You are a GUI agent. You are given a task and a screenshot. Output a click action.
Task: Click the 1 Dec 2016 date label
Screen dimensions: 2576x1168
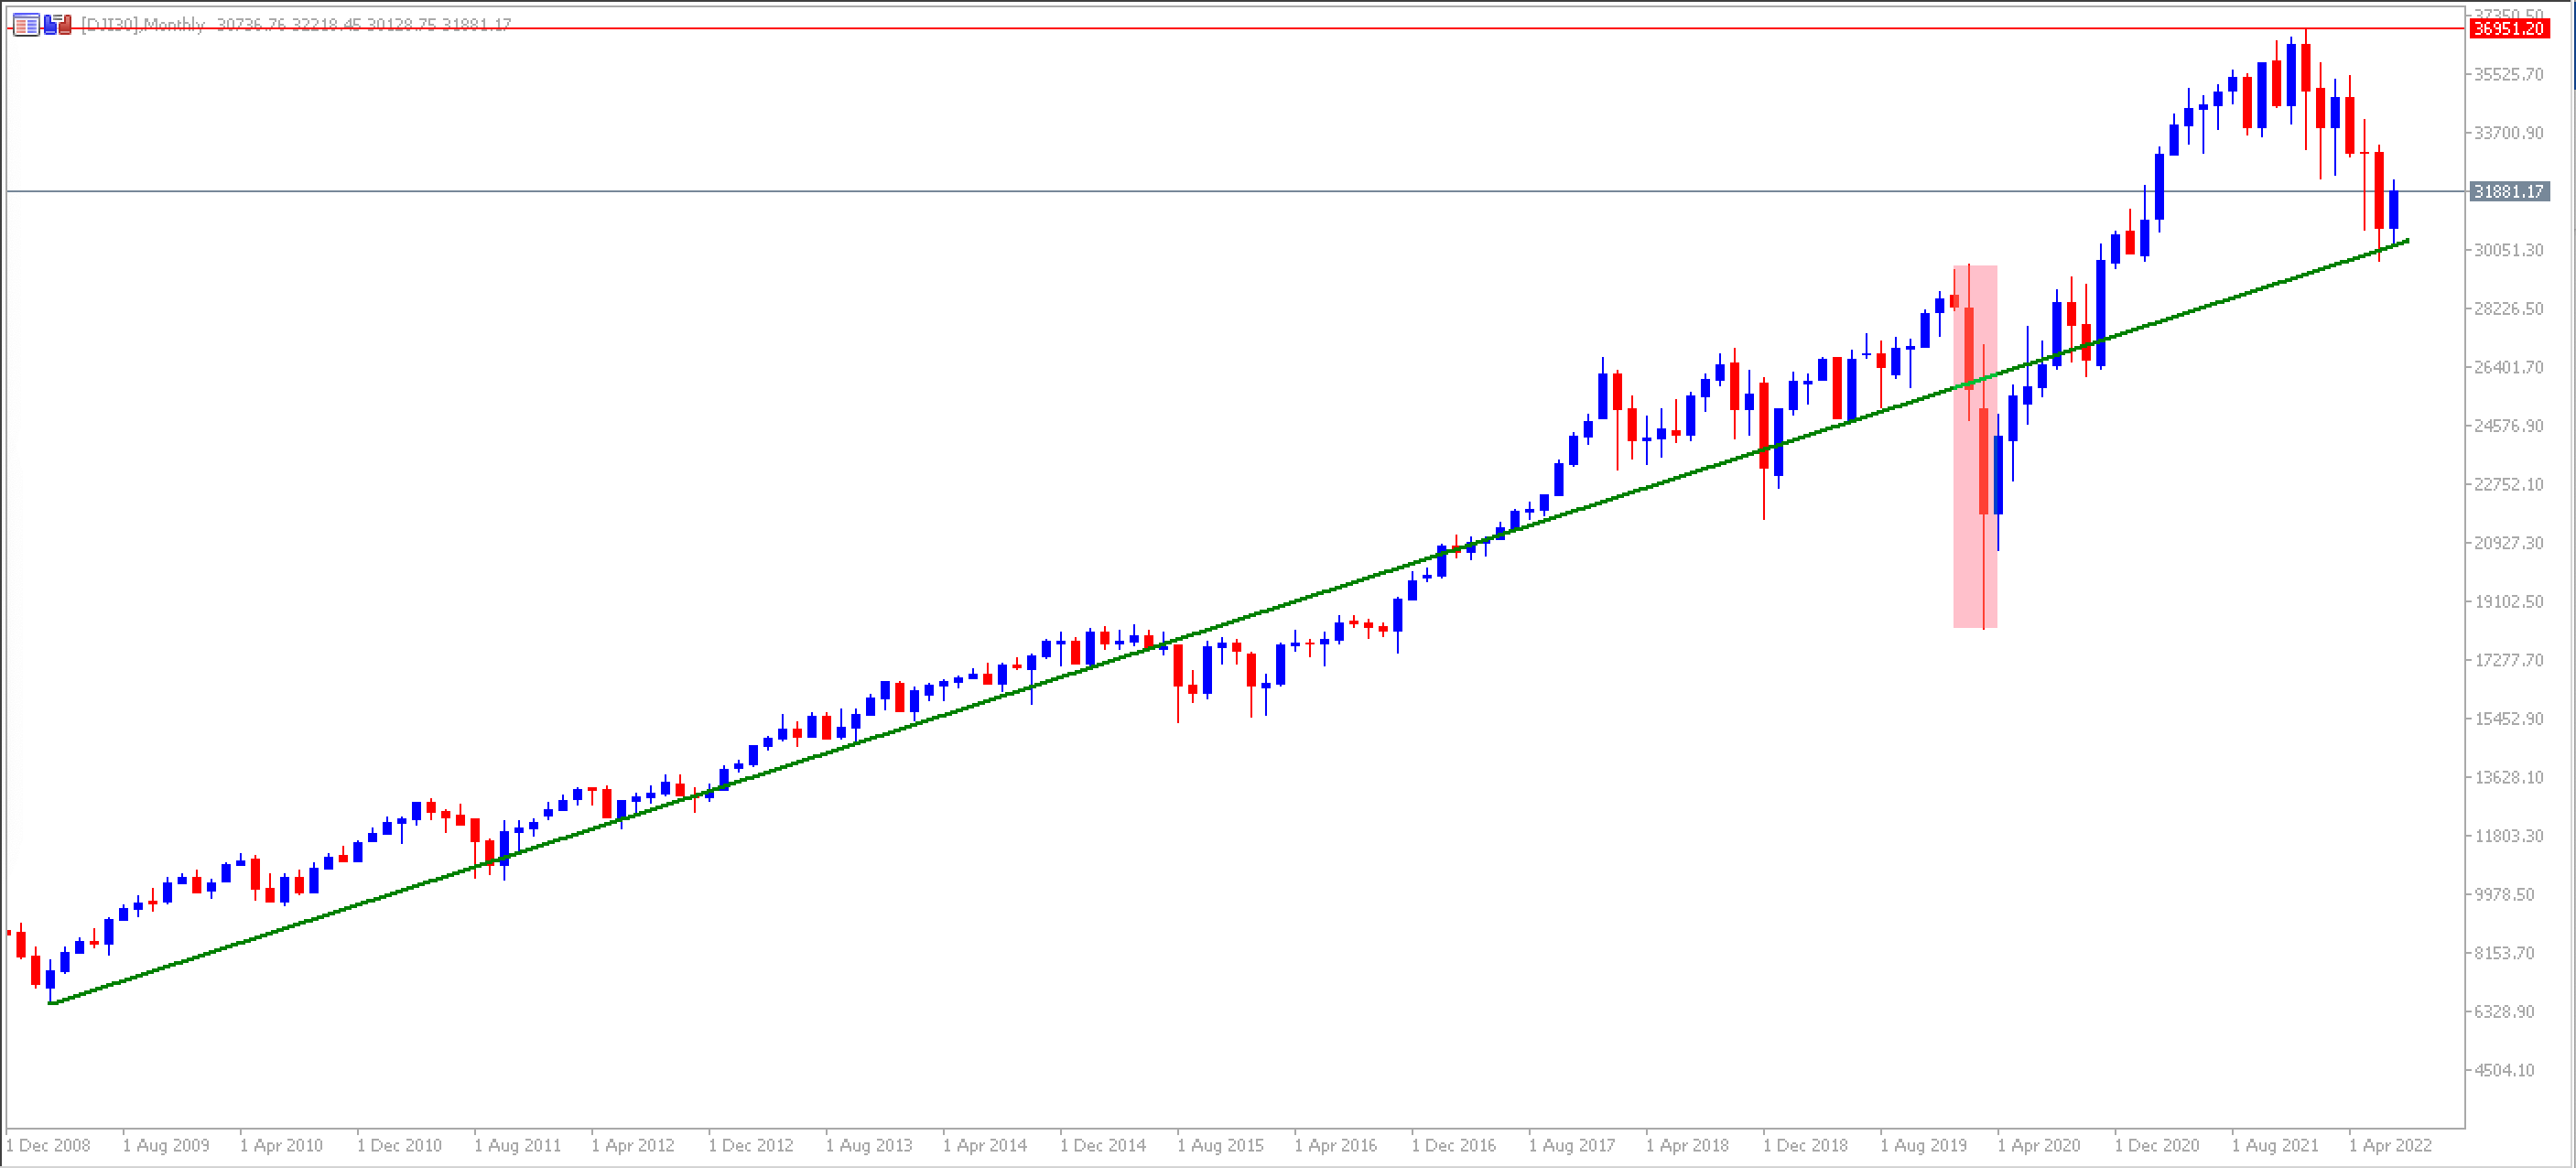point(1454,1145)
